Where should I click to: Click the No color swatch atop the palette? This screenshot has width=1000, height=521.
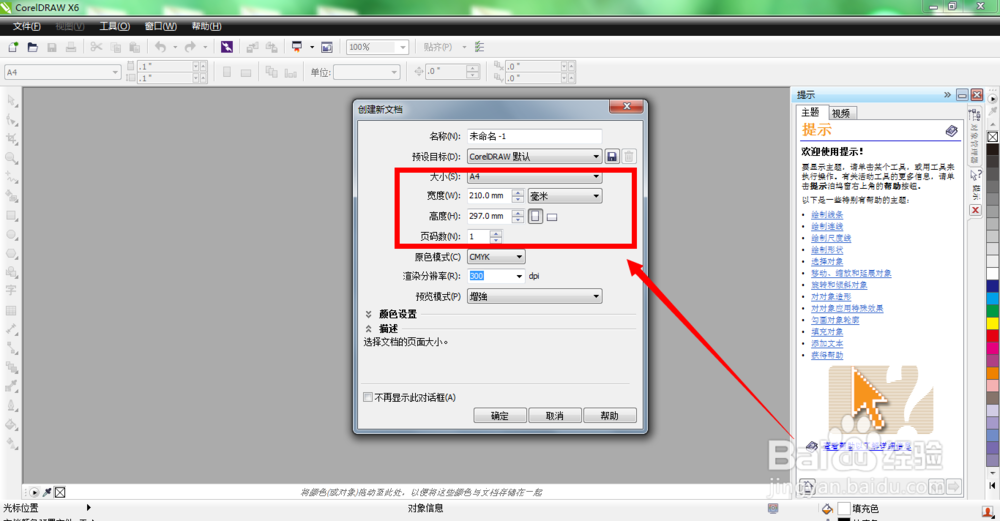(x=993, y=136)
